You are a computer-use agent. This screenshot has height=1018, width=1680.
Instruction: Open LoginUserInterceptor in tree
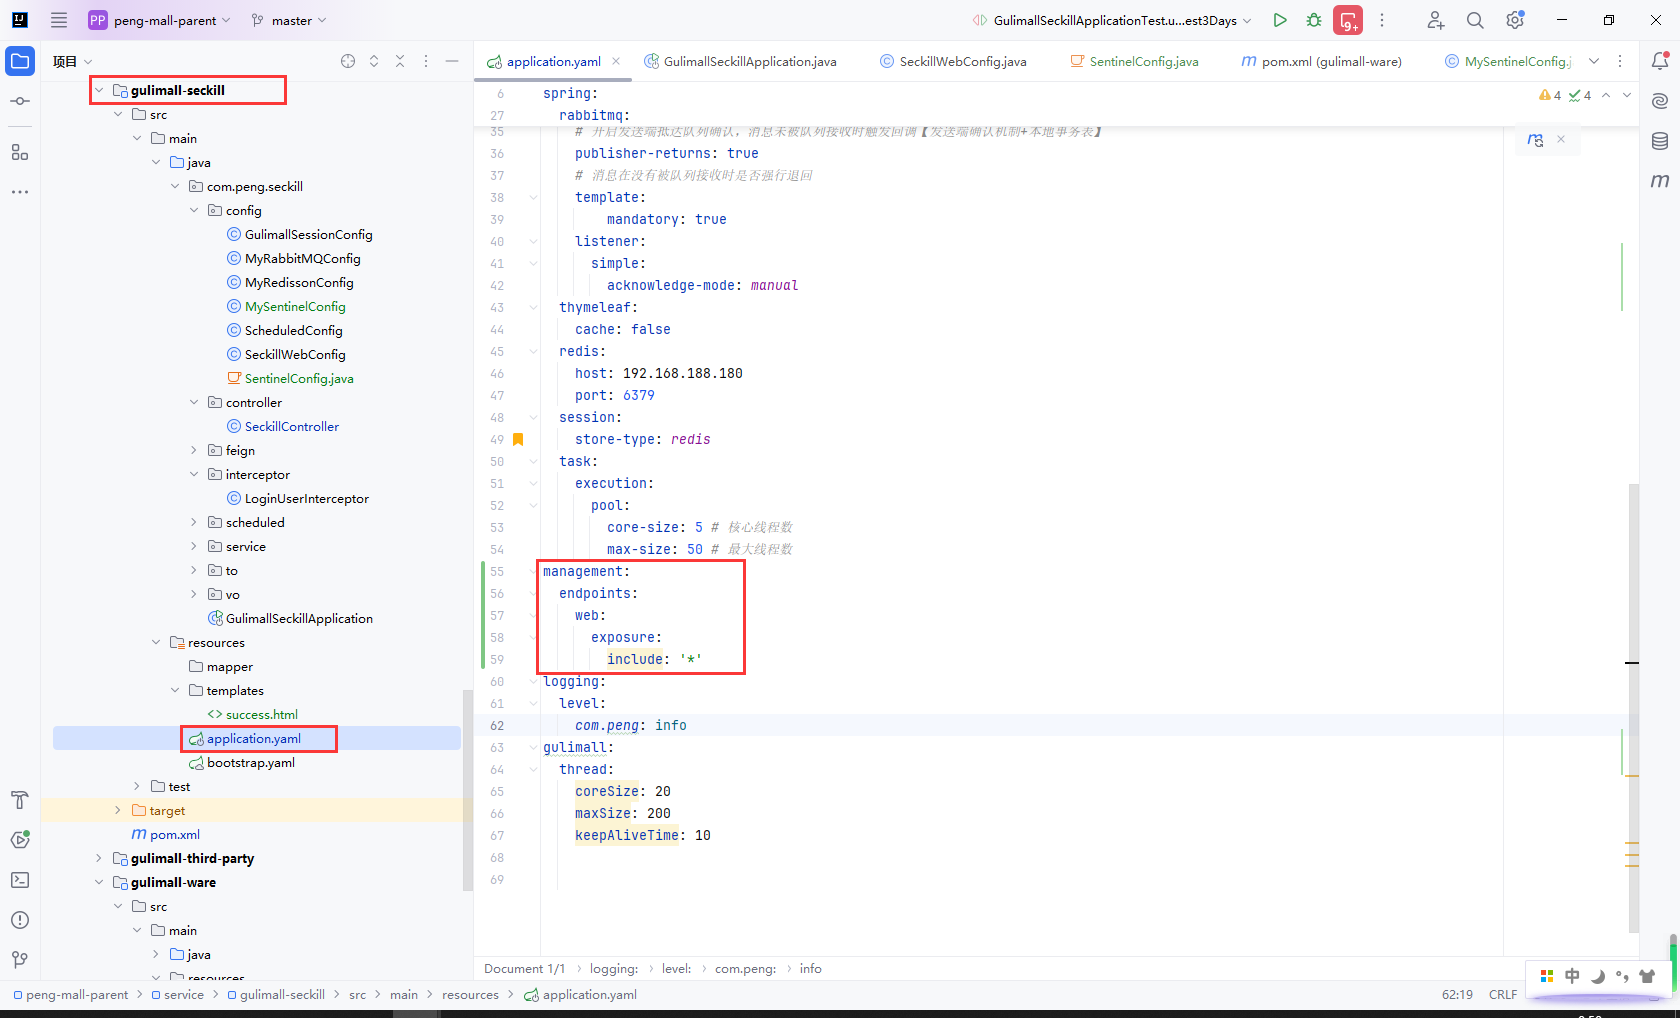306,498
